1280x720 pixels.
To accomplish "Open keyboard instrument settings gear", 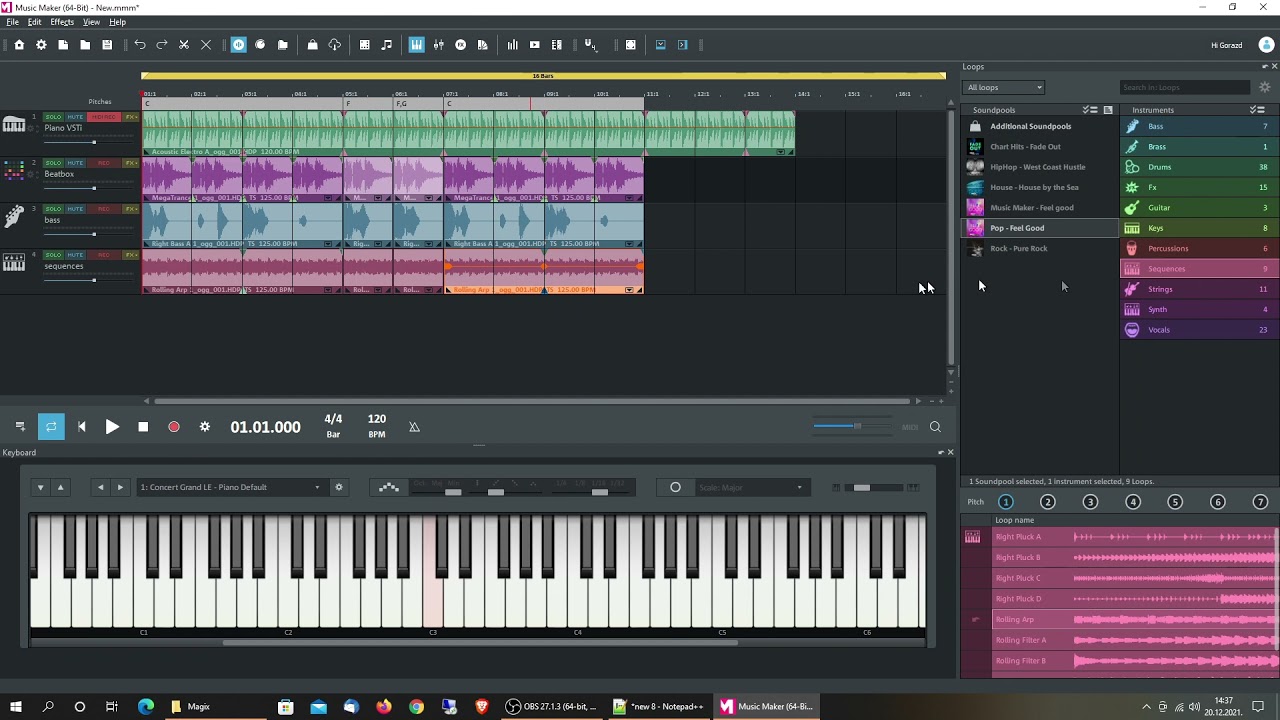I will point(339,487).
